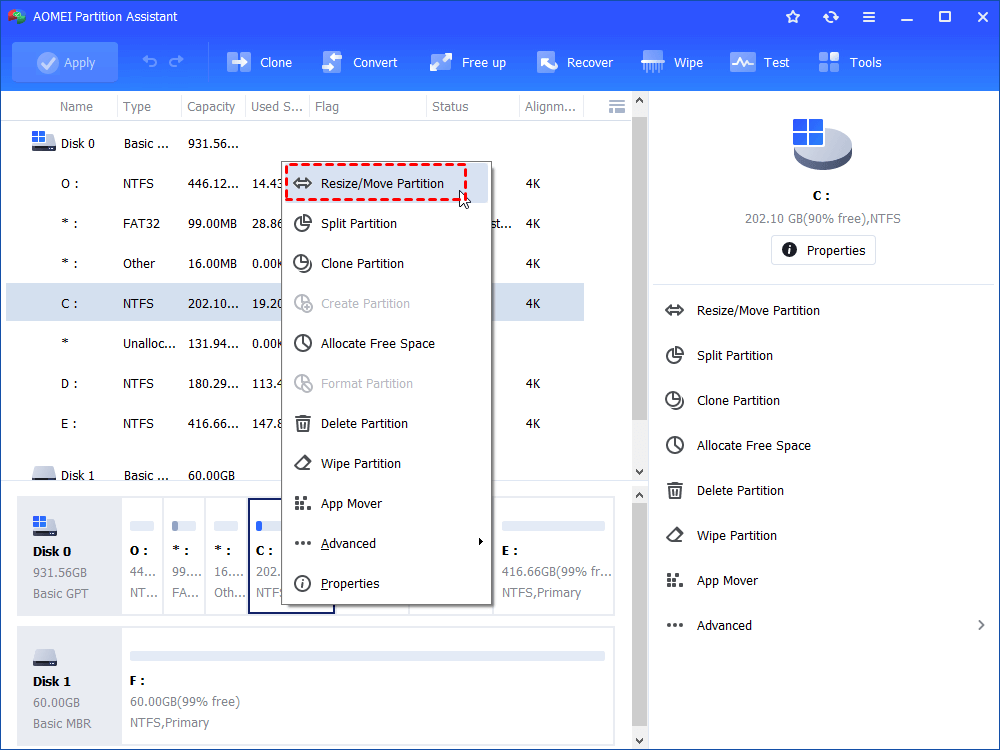
Task: Click Wipe Partition in right panel
Action: coord(721,536)
